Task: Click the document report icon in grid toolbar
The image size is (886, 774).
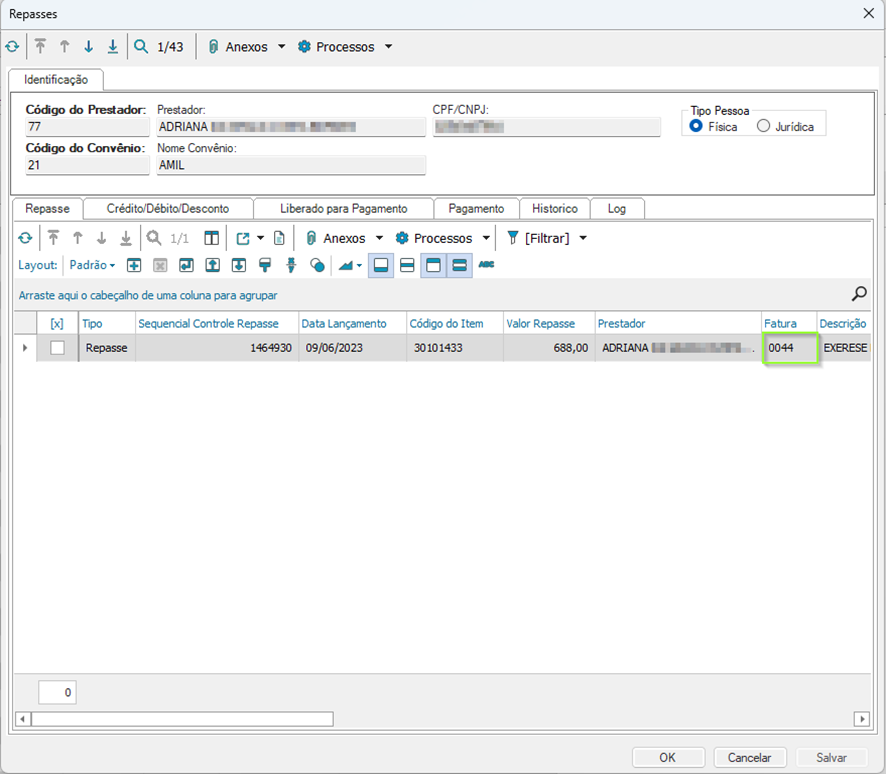Action: pyautogui.click(x=279, y=238)
